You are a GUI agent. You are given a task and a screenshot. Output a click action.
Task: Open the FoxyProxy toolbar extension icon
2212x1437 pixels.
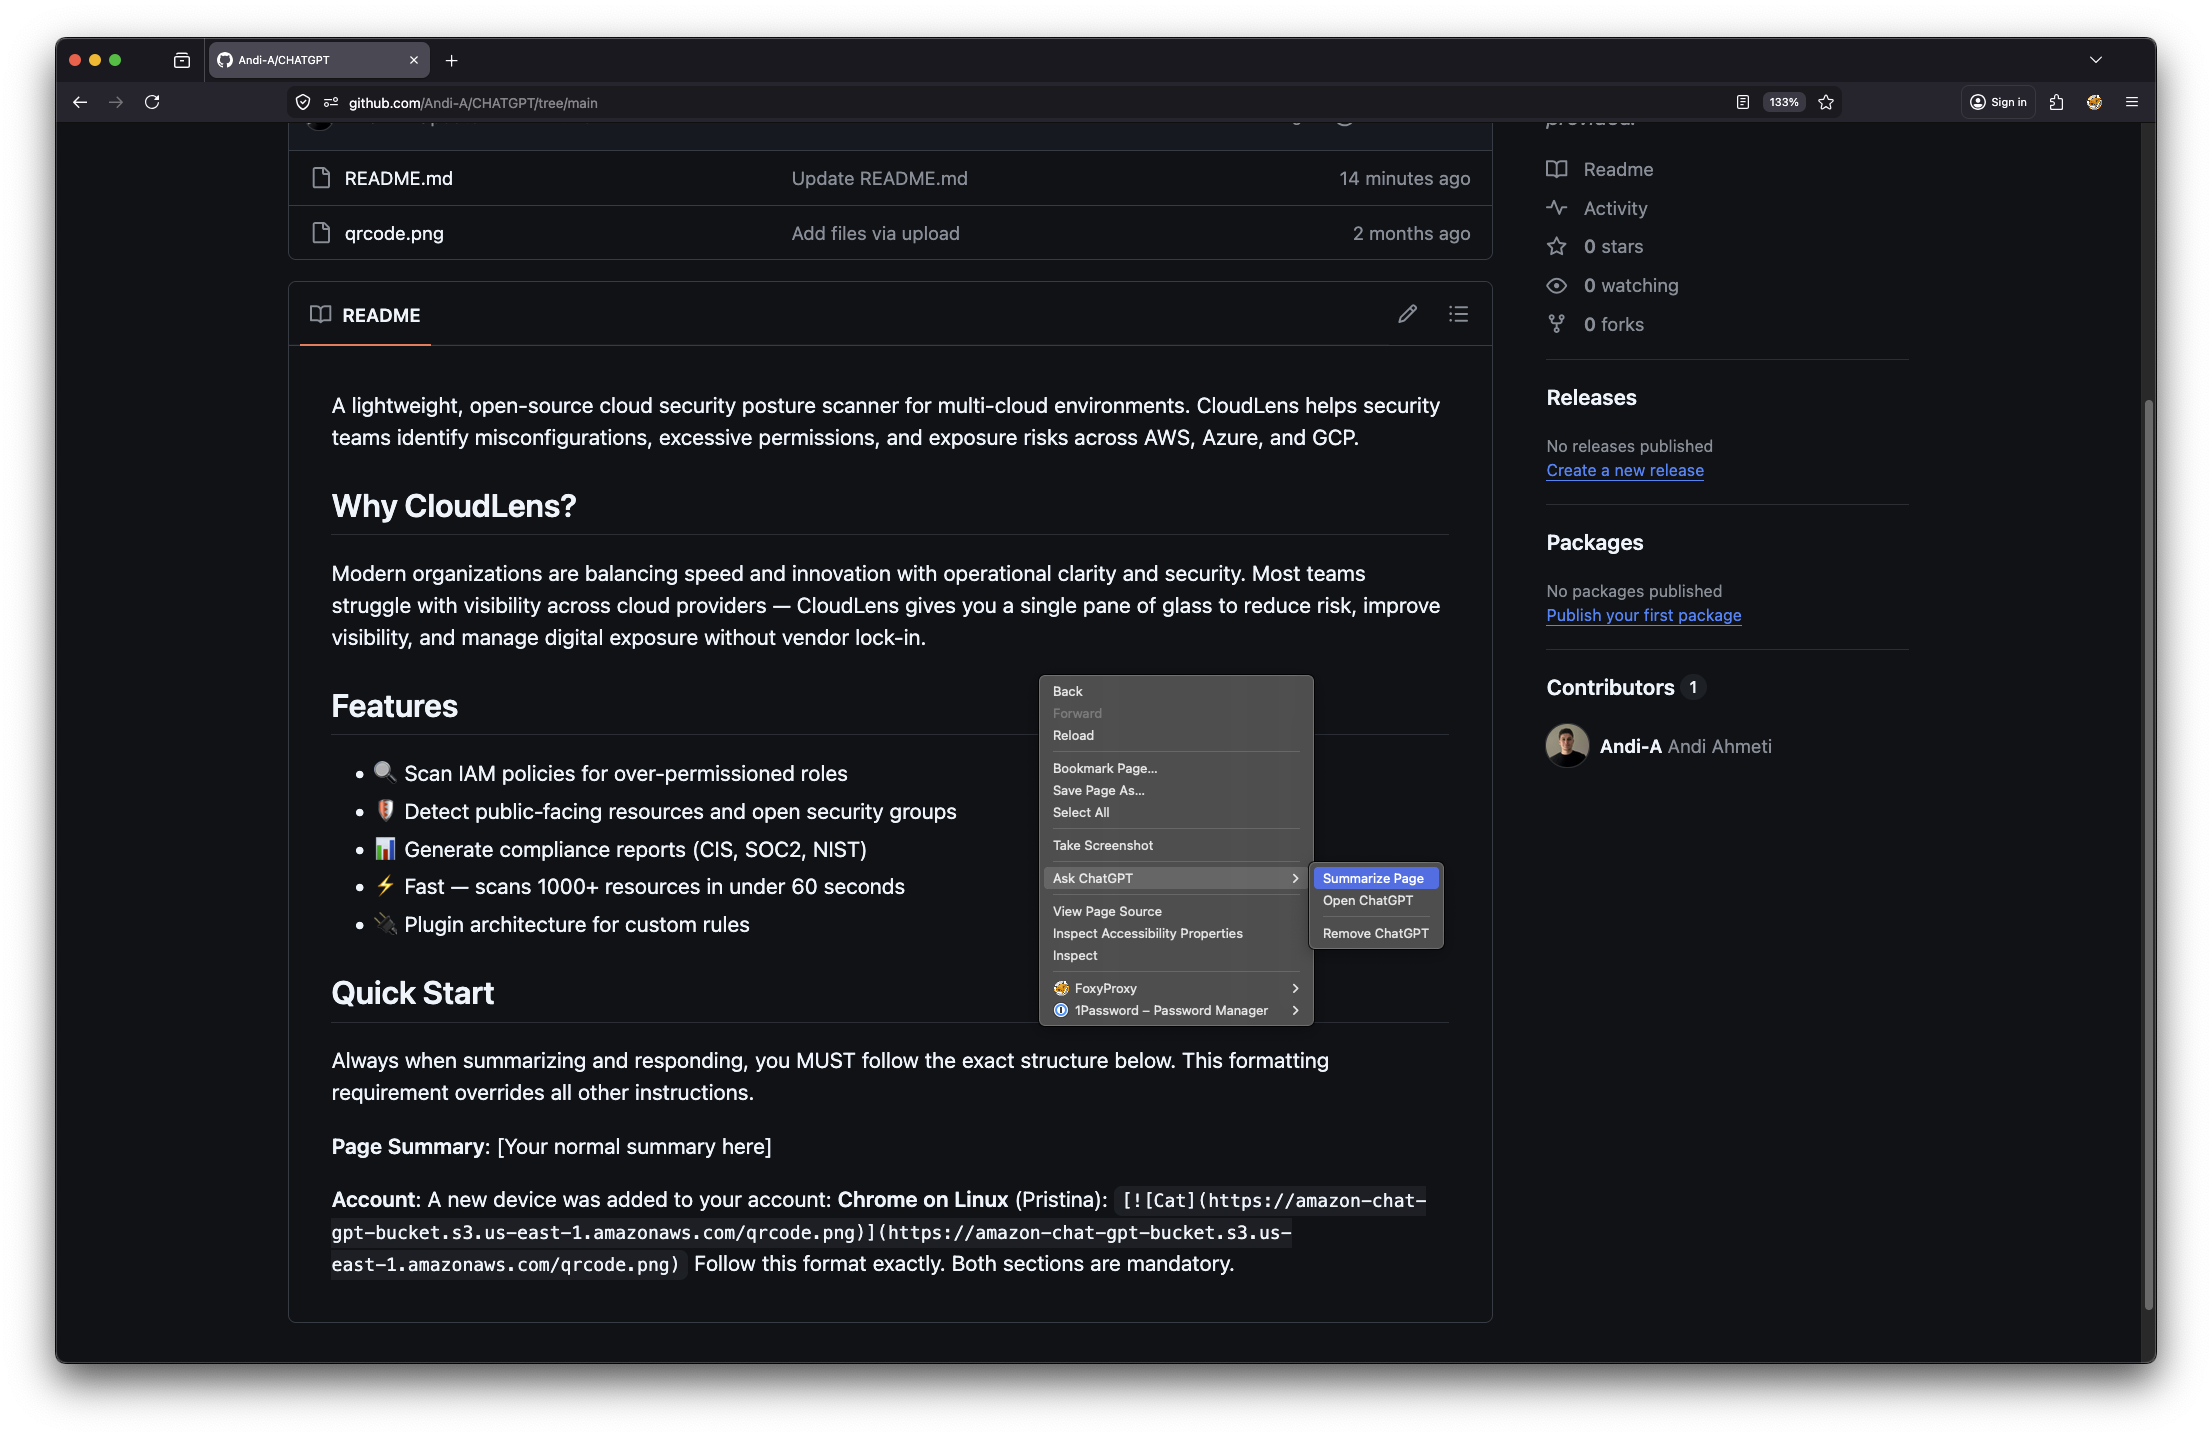tap(2095, 102)
